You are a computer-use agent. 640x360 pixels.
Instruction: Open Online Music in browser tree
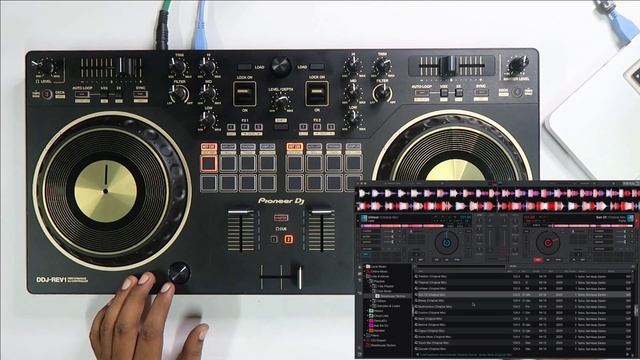click(379, 271)
